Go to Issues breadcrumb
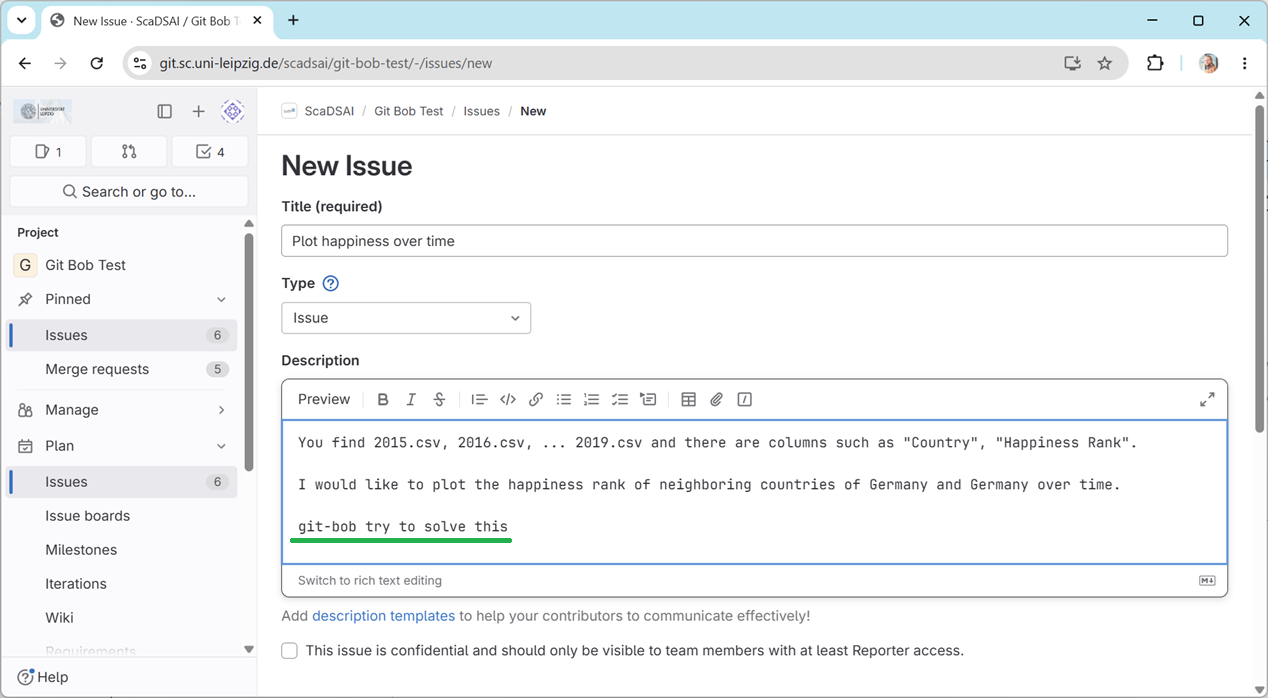Screen dimensions: 1268x698 tap(481, 111)
